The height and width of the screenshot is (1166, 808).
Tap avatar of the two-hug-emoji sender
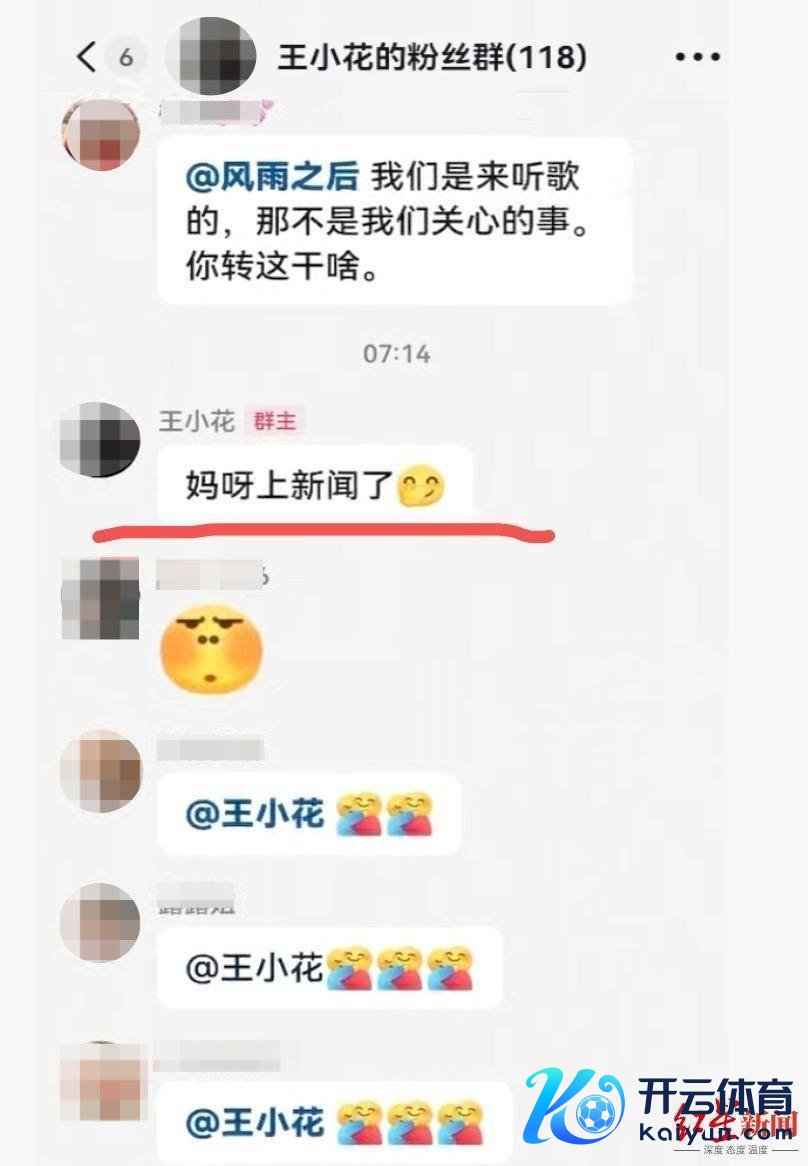(x=100, y=770)
